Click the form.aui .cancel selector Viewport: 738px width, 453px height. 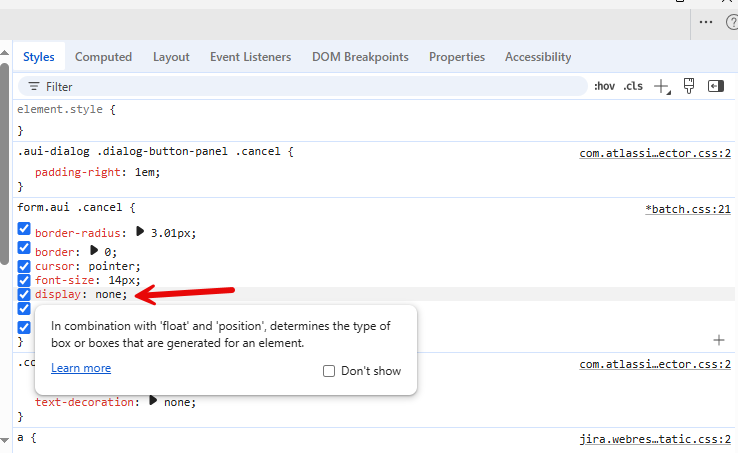(x=70, y=208)
